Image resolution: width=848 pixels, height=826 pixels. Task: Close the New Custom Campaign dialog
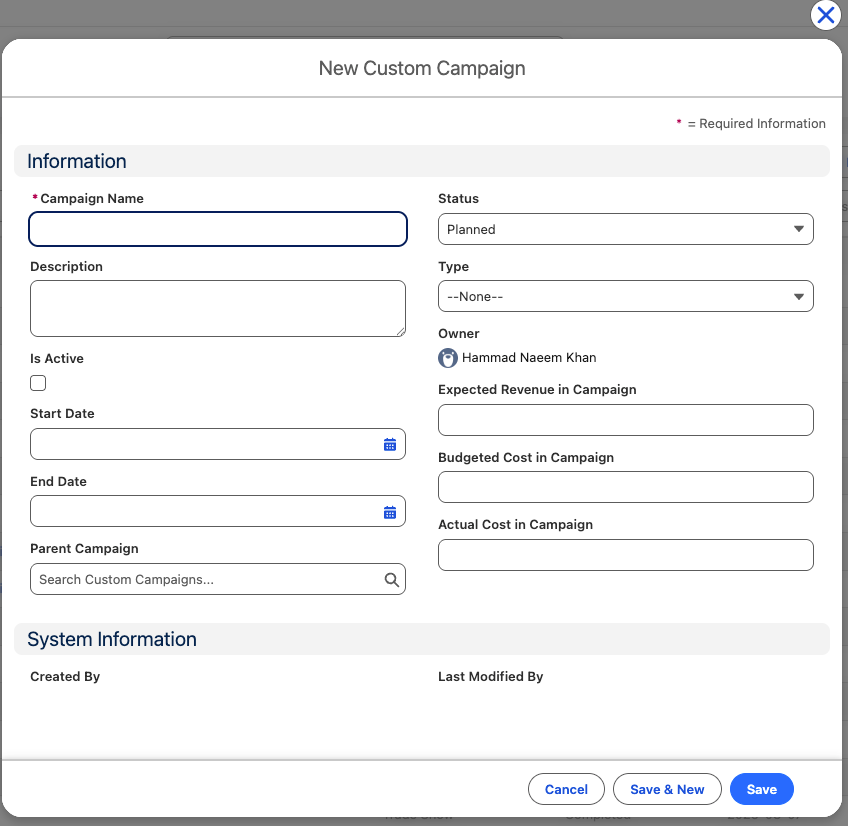[x=825, y=15]
